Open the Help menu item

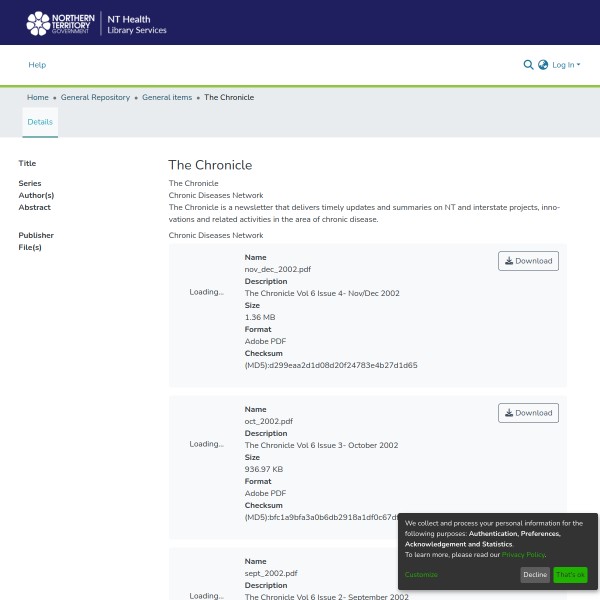37,65
